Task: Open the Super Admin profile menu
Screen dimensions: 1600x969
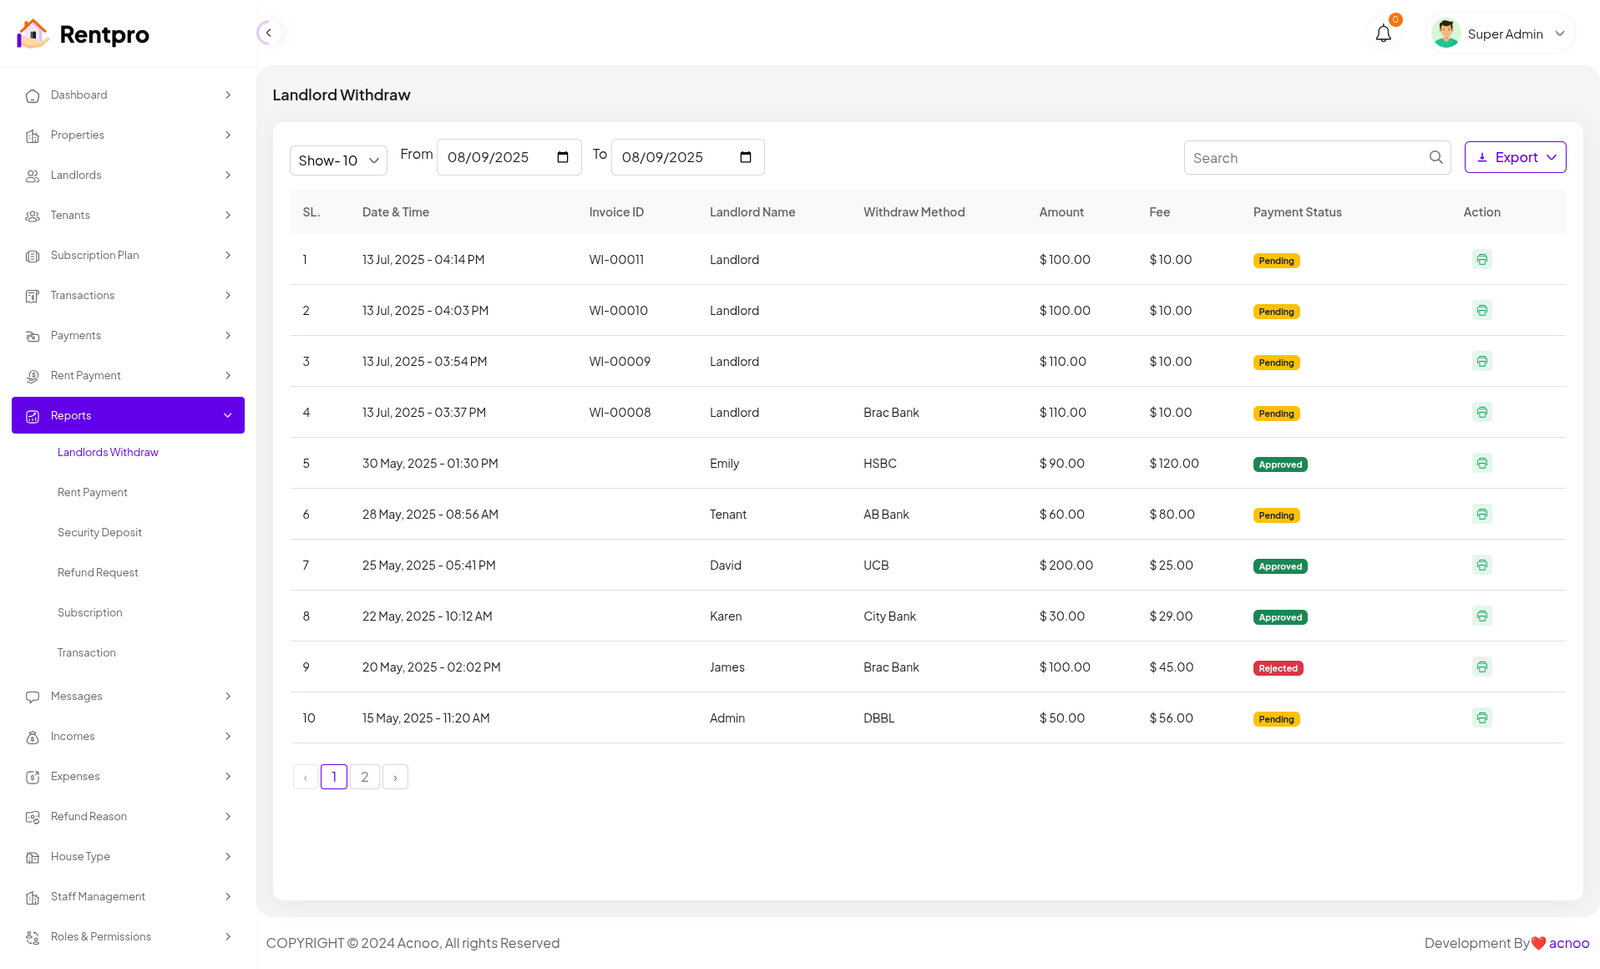Action: 1503,34
